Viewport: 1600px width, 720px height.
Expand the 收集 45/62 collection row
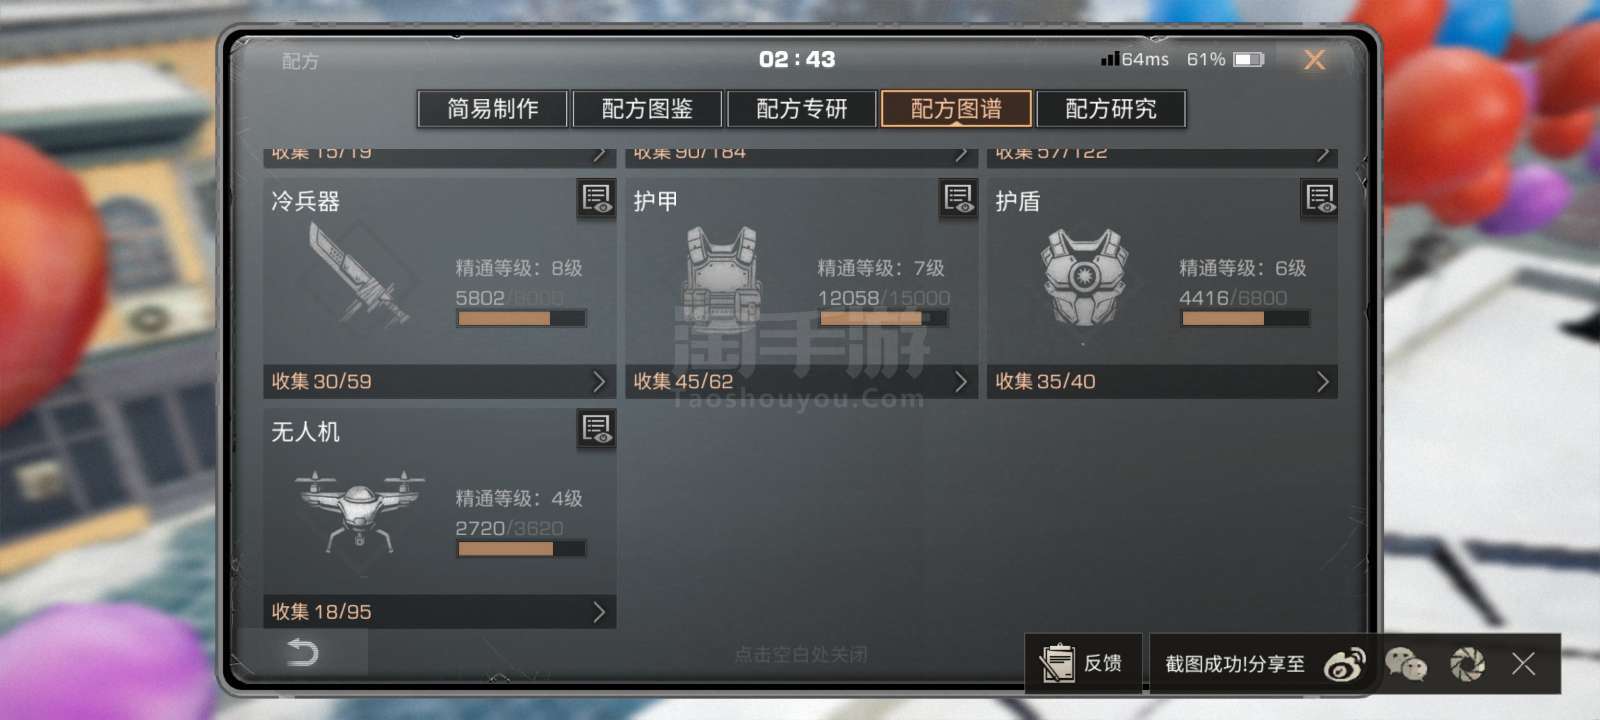click(802, 381)
